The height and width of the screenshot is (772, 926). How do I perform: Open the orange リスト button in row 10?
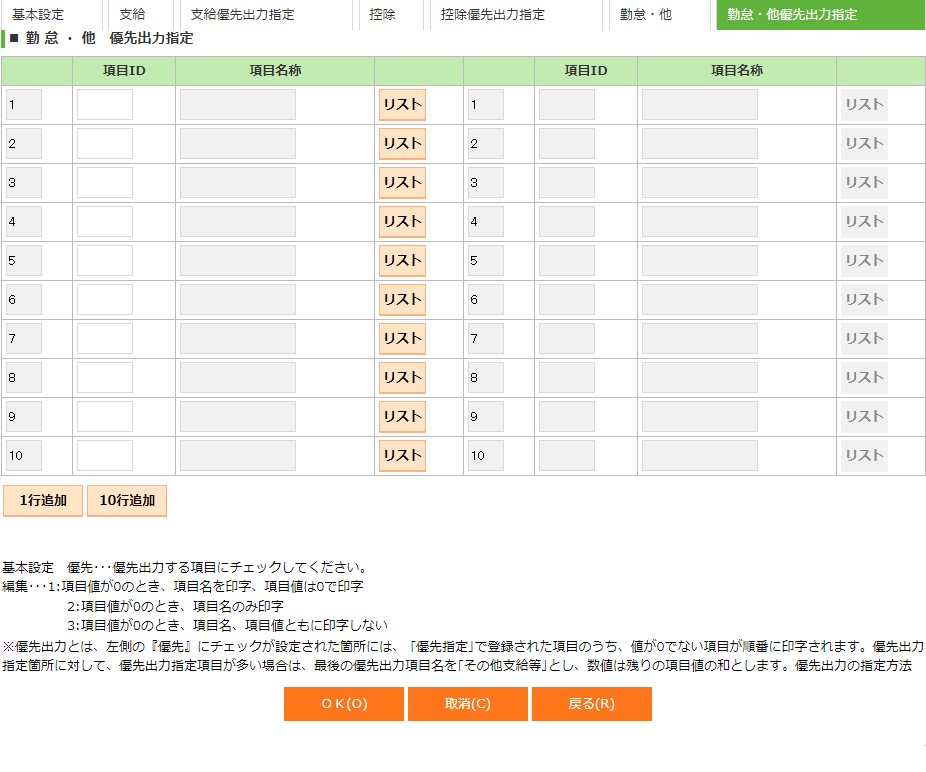coord(402,456)
